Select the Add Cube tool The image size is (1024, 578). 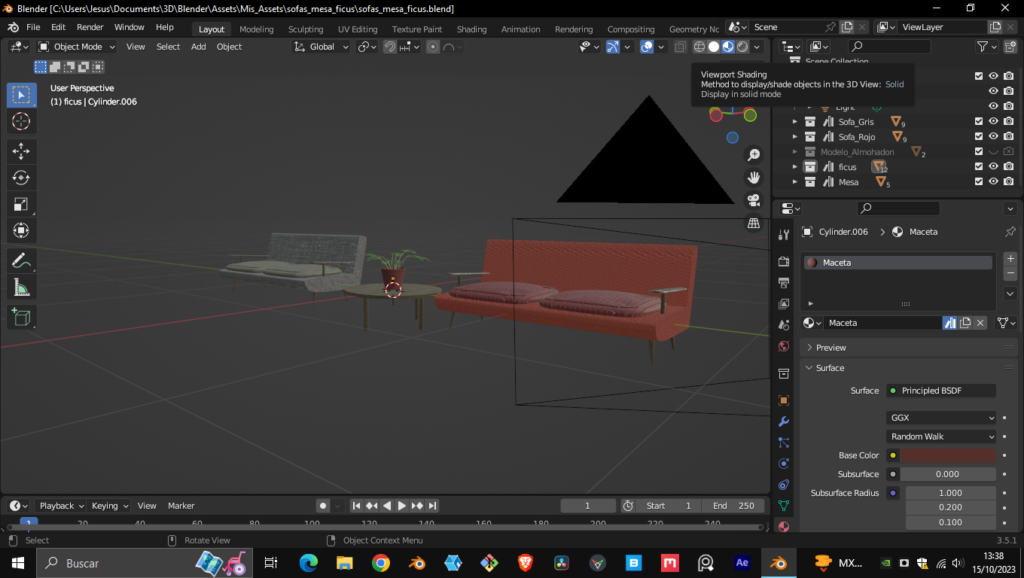coord(21,317)
